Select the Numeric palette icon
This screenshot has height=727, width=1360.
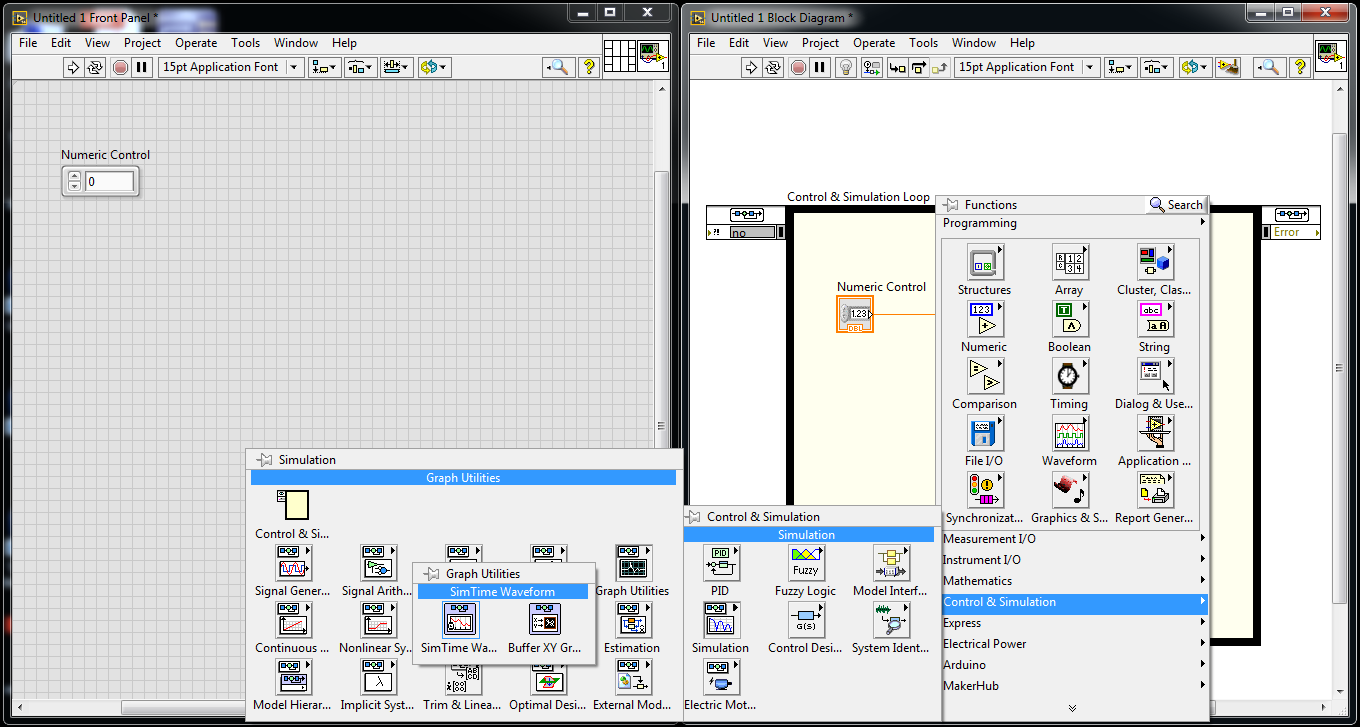point(984,319)
